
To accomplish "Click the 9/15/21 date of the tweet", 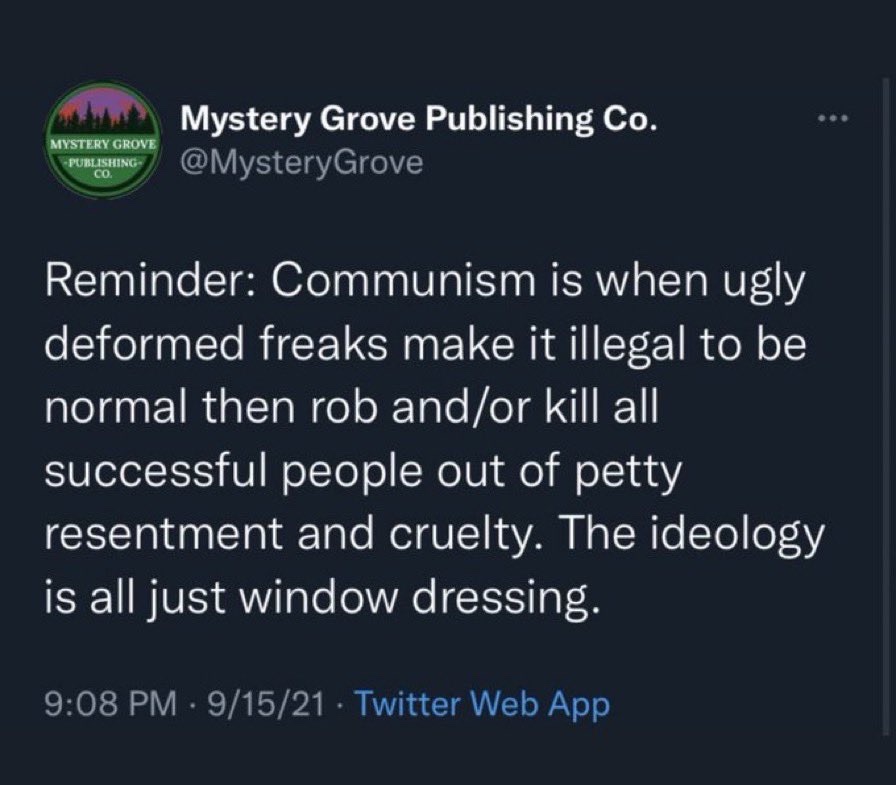I will point(266,703).
